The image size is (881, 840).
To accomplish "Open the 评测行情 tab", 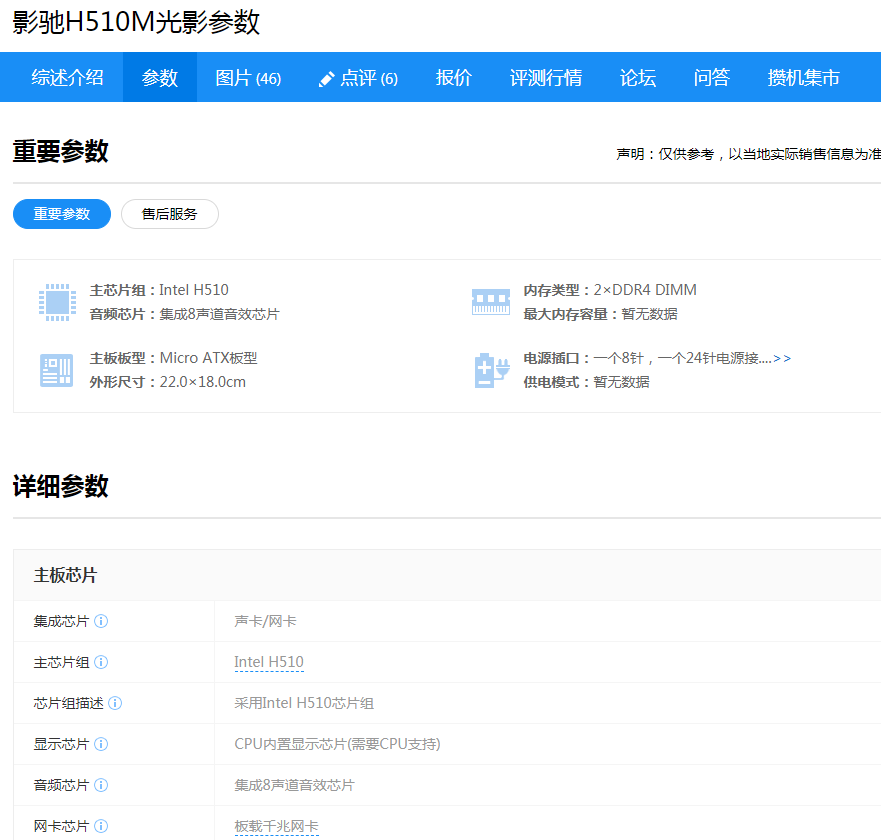I will click(546, 78).
